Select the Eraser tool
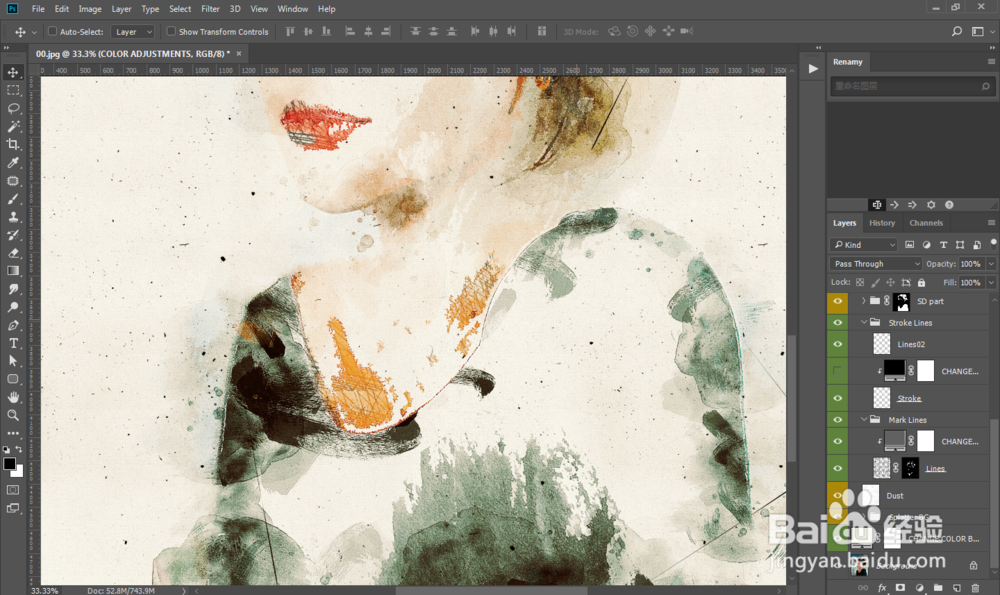 click(x=13, y=253)
